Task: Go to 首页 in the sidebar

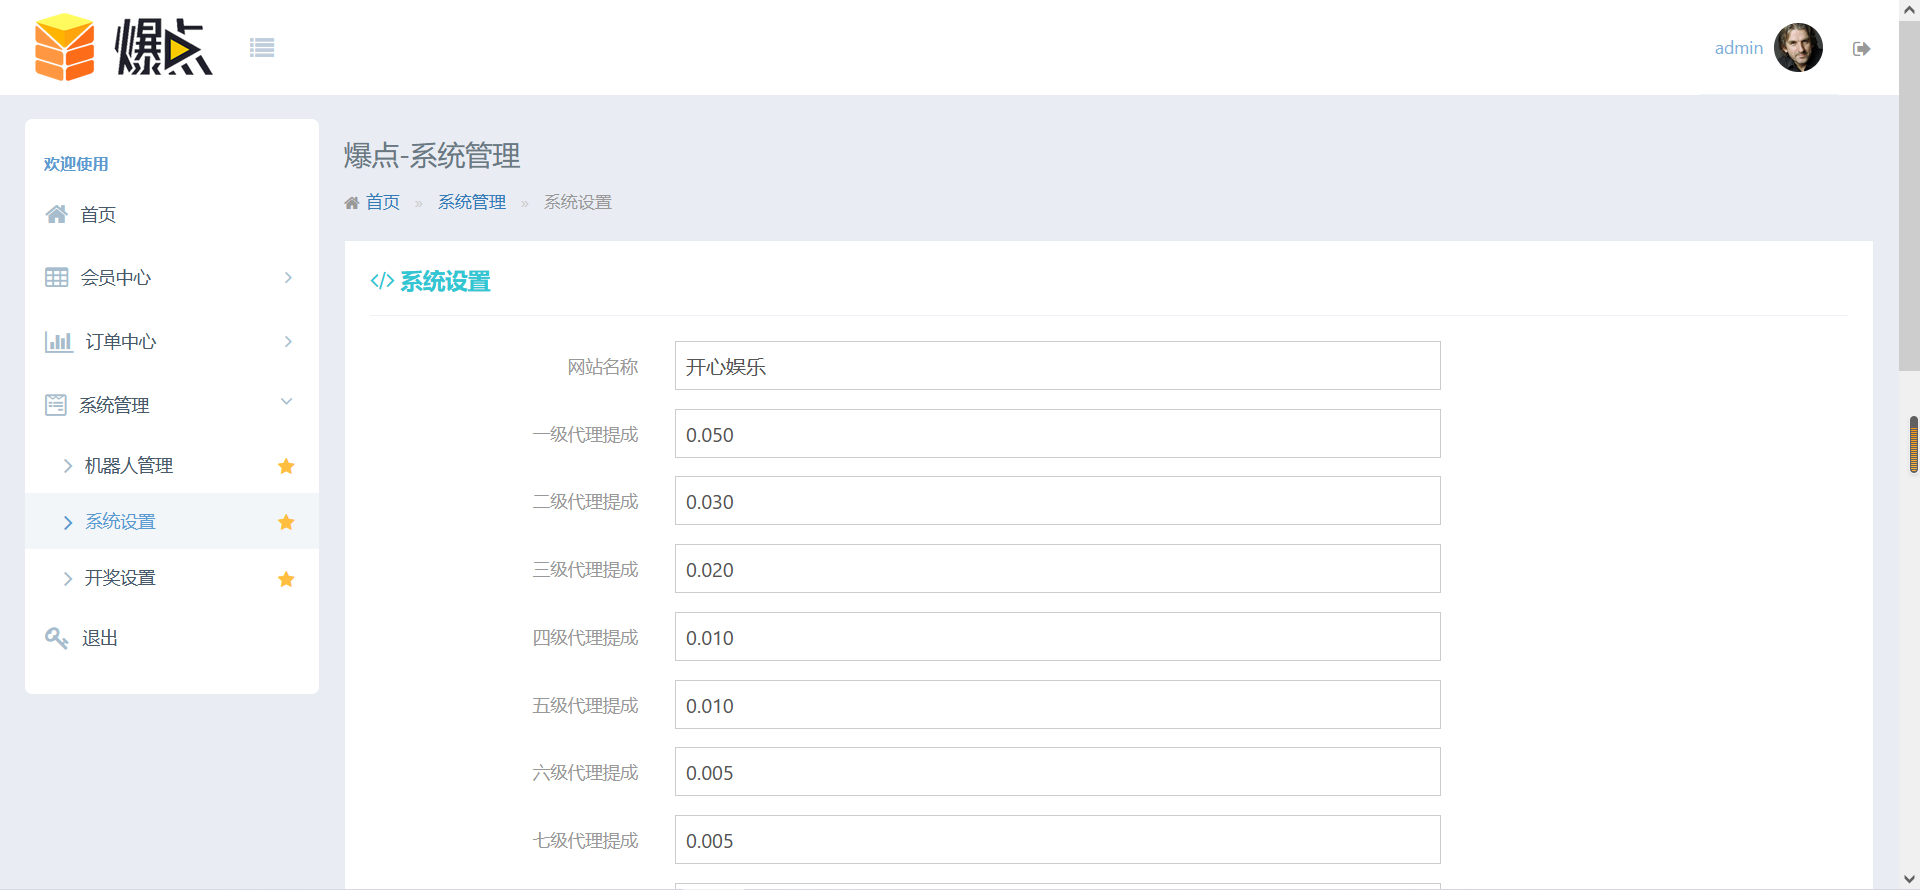Action: pos(98,215)
